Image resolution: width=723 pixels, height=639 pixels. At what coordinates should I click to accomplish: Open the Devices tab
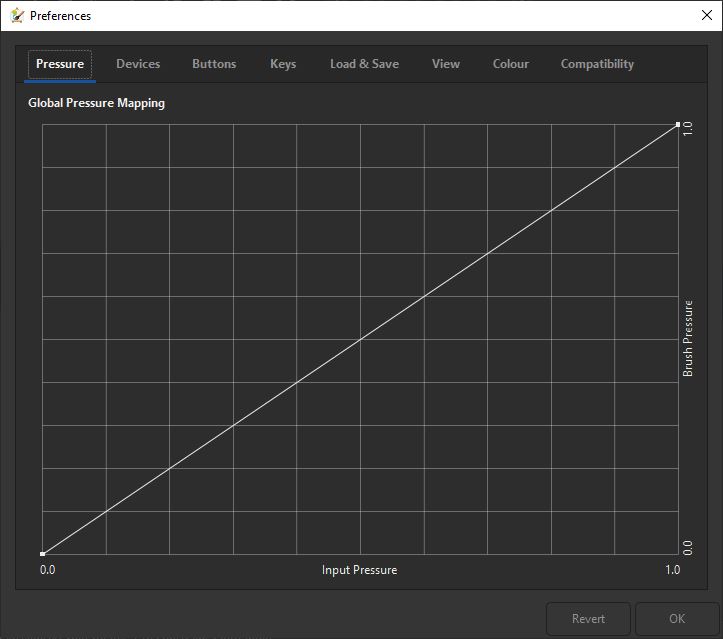tap(138, 64)
